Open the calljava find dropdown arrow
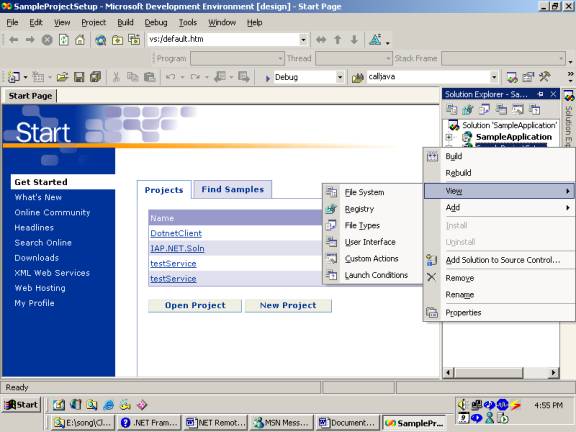This screenshot has width=576, height=432. pyautogui.click(x=494, y=77)
